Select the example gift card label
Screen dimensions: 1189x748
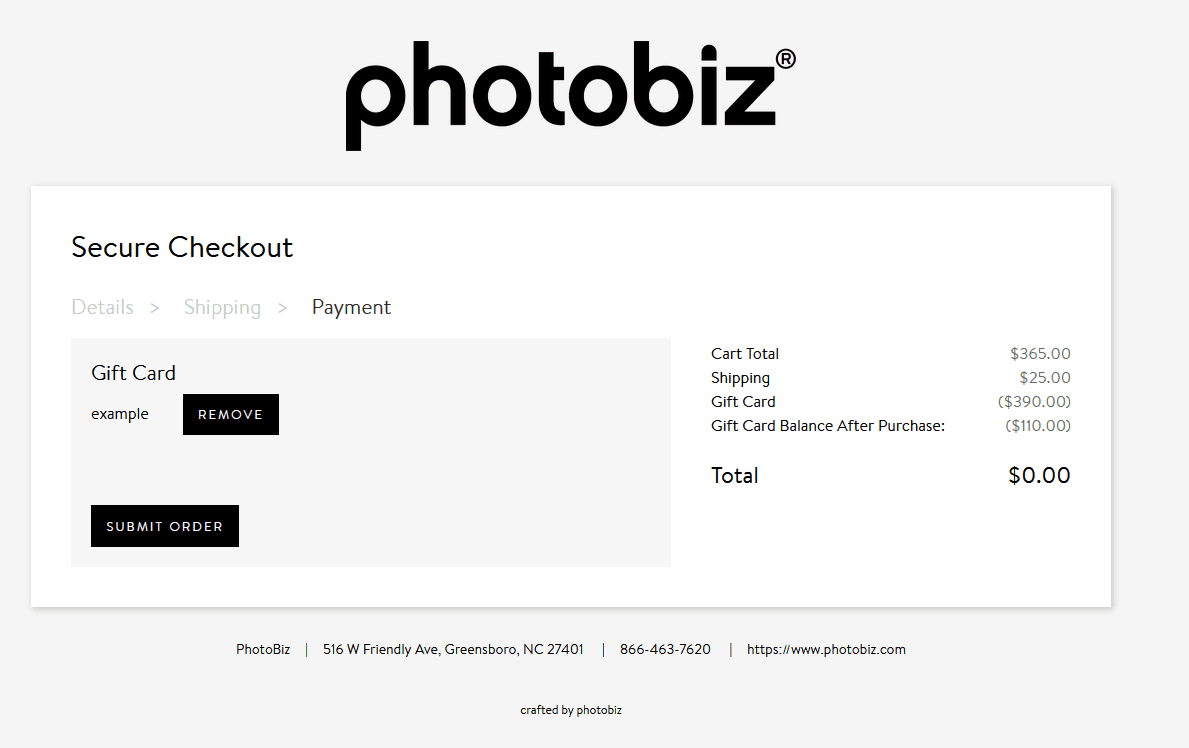point(120,413)
